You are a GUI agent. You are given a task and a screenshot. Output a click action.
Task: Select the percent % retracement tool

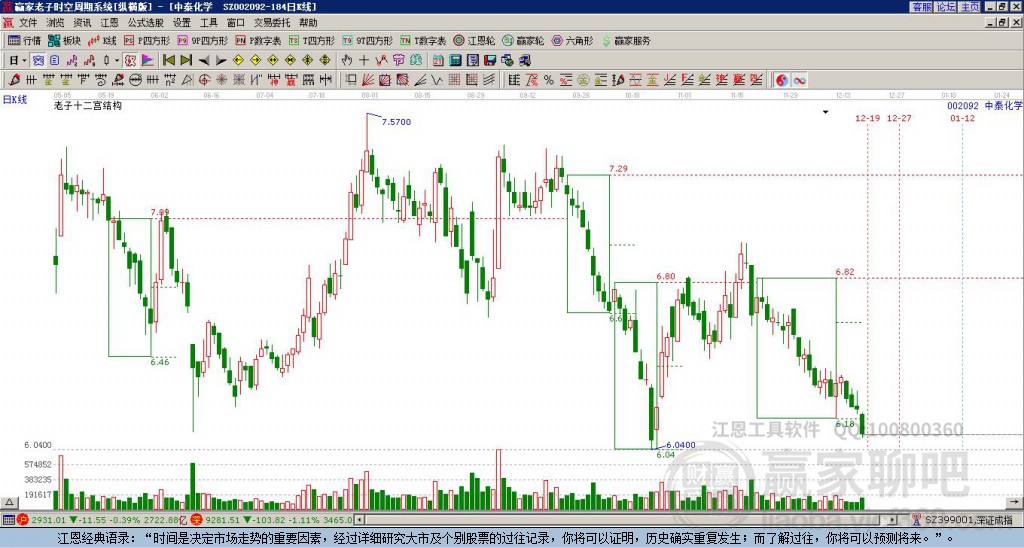click(549, 80)
